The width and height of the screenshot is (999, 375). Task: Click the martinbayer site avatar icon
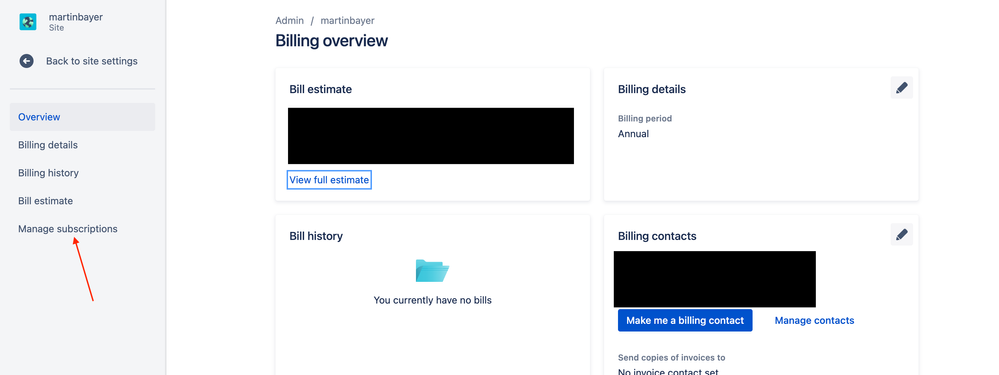pos(28,22)
